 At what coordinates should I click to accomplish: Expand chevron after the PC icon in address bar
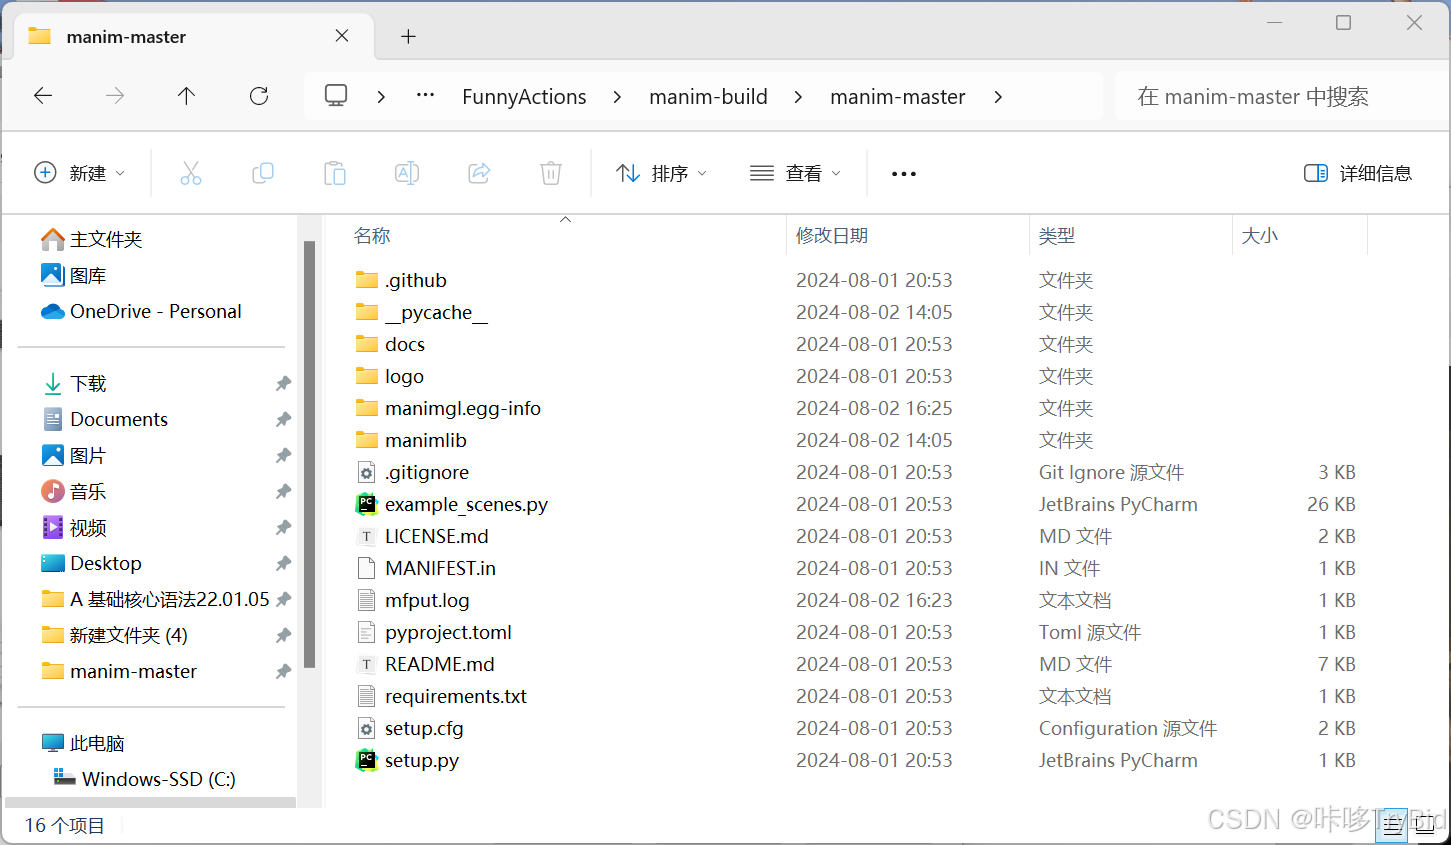coord(381,97)
